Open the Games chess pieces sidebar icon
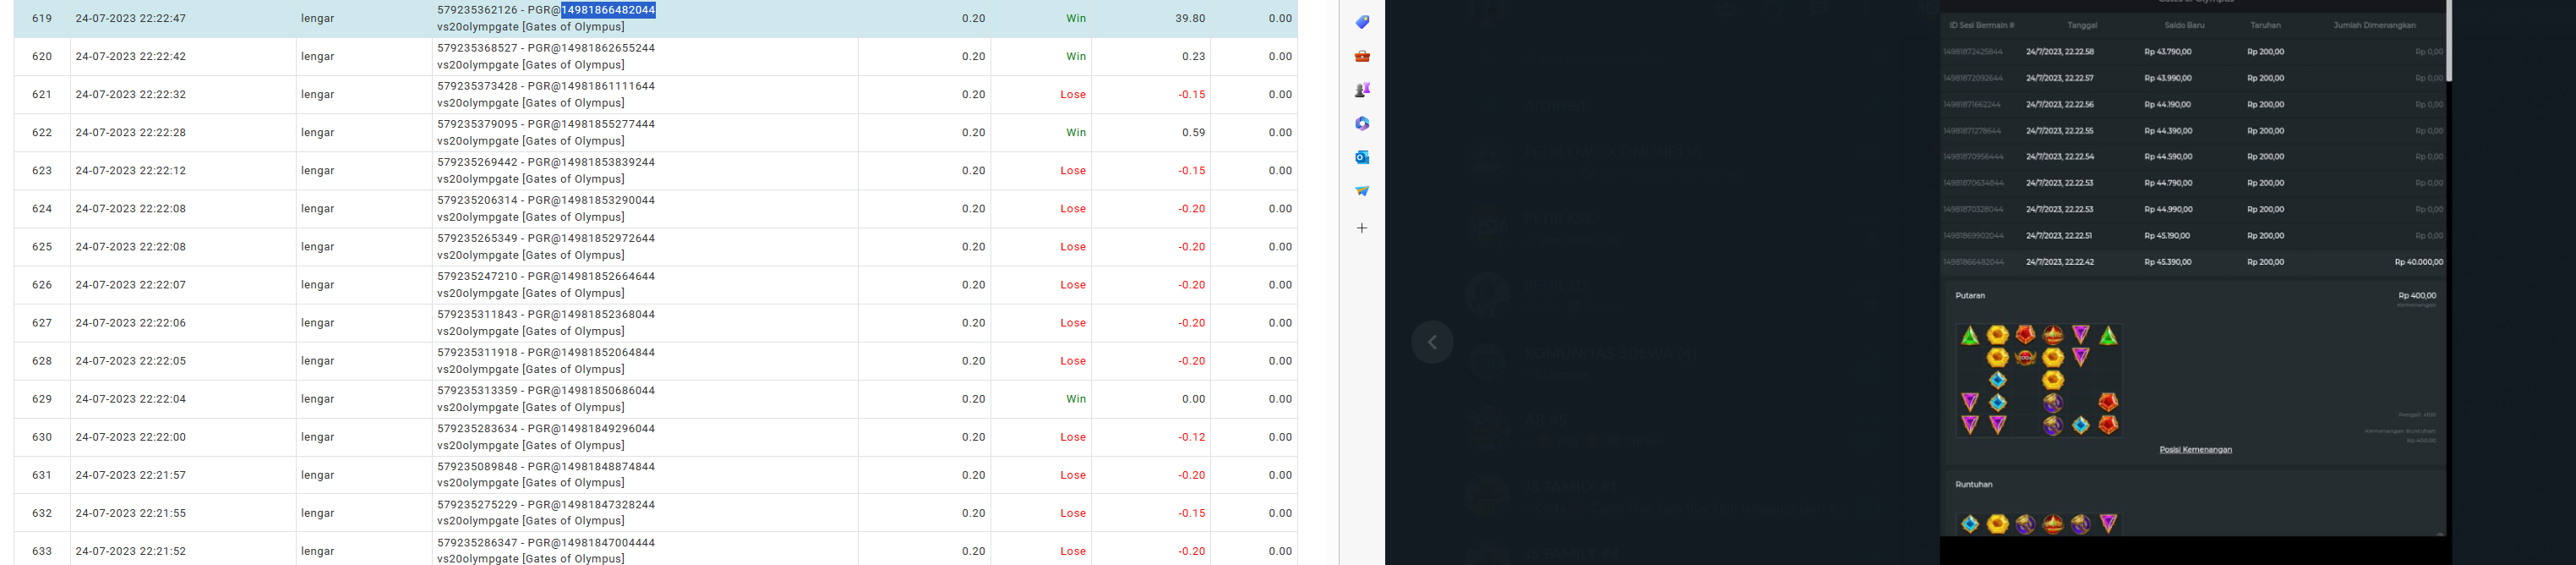Viewport: 2576px width, 565px height. [1362, 90]
